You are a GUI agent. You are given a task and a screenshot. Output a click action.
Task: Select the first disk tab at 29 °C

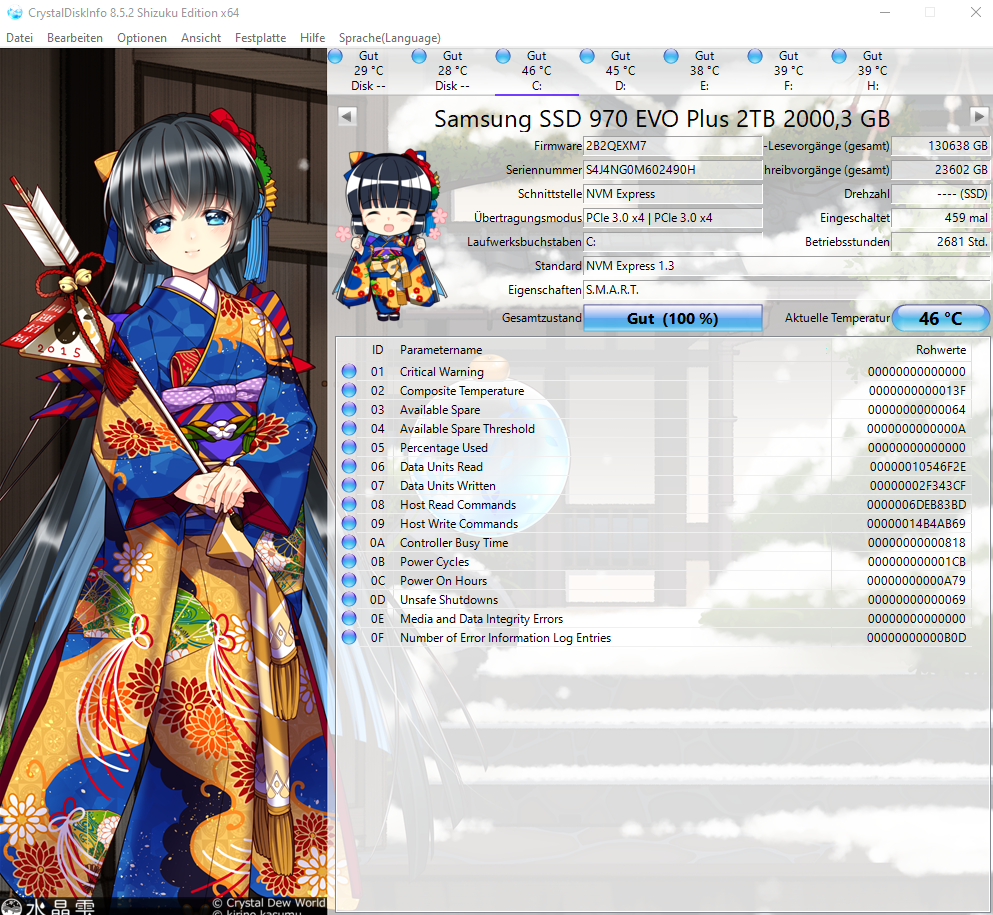click(369, 71)
